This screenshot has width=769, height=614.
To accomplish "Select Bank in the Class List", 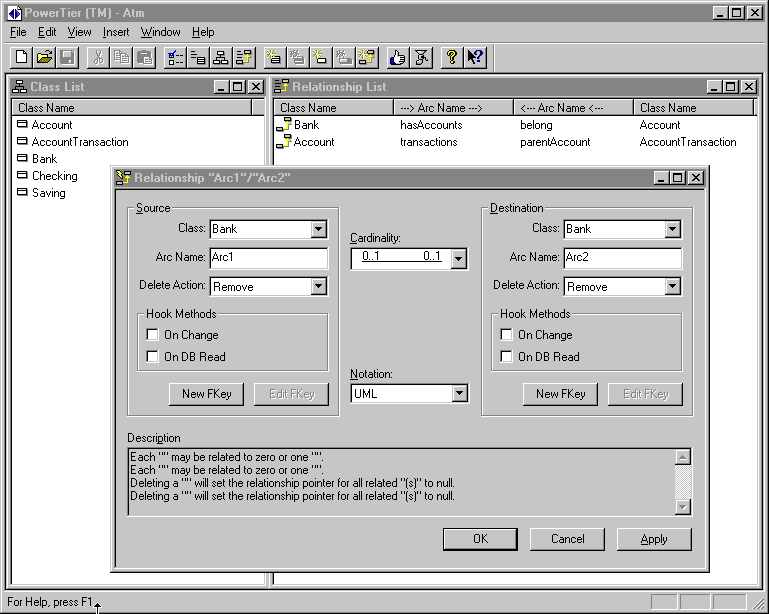I will [x=44, y=159].
